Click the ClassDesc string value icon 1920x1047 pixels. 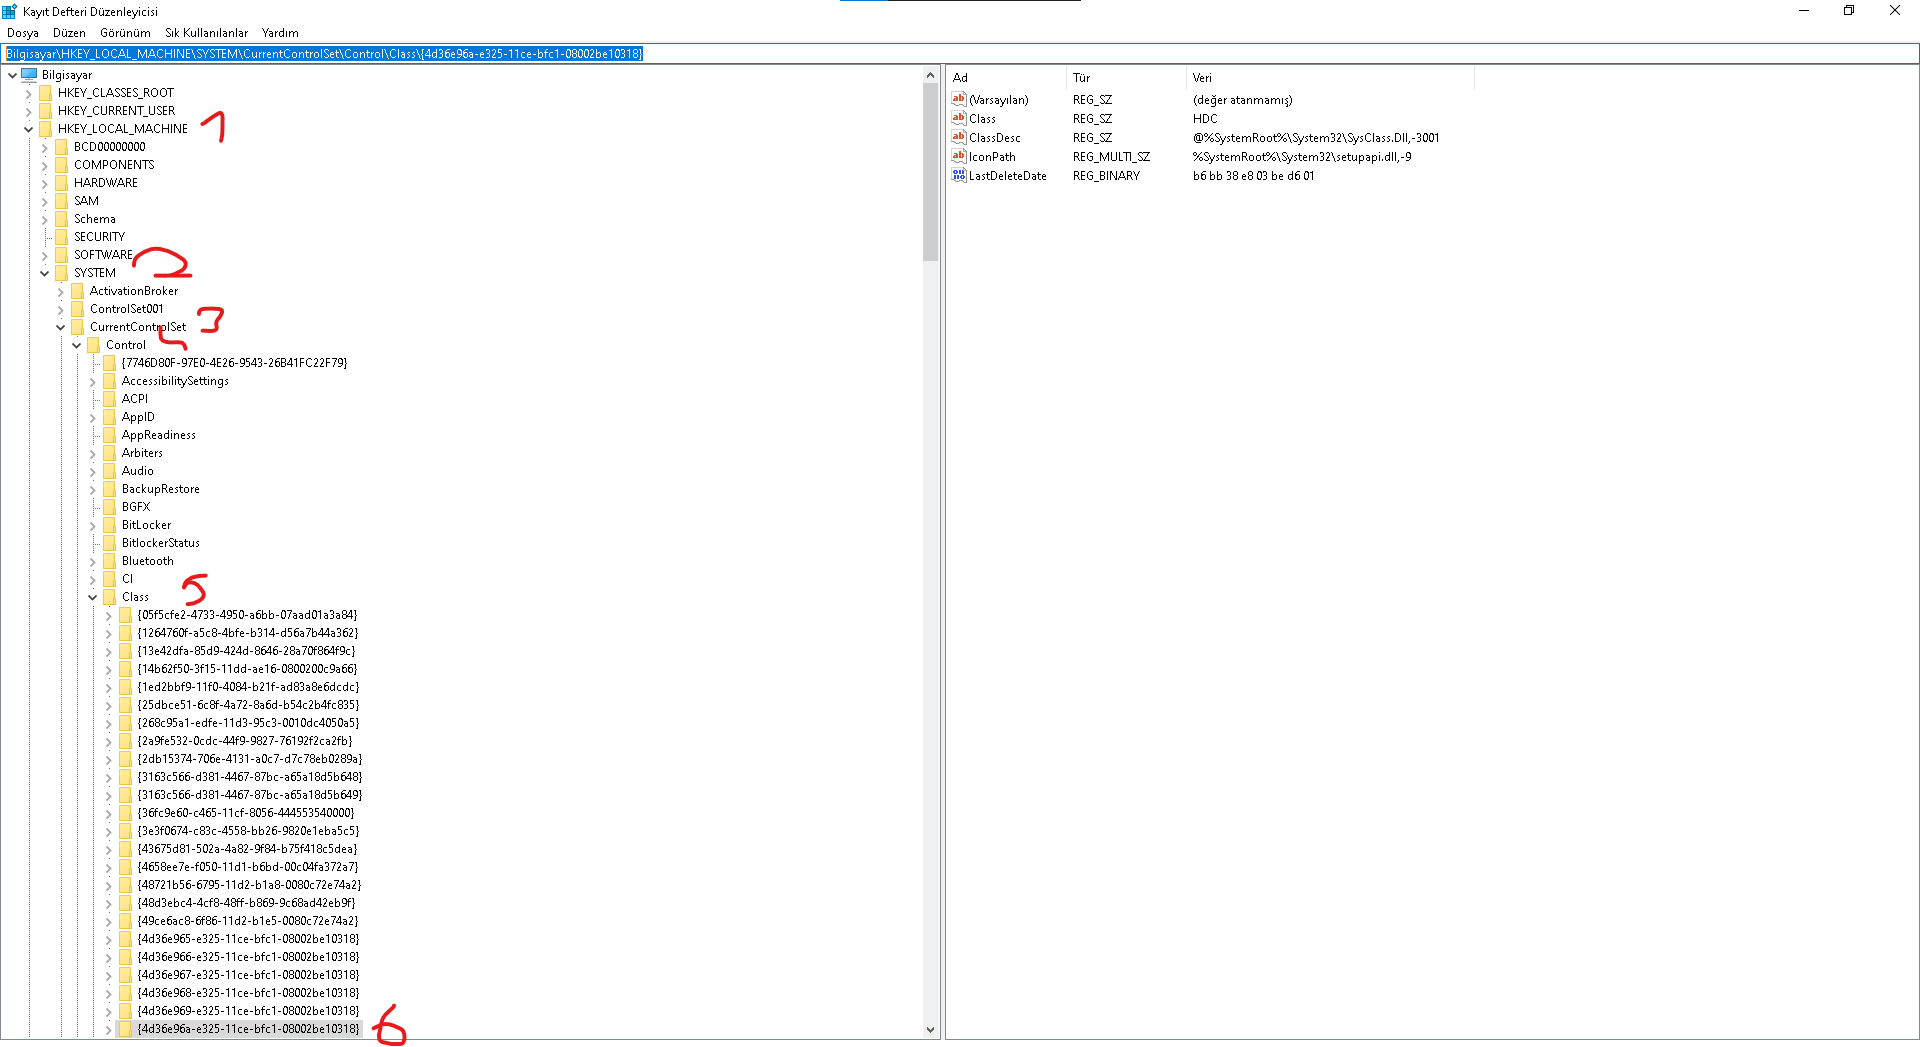tap(959, 137)
